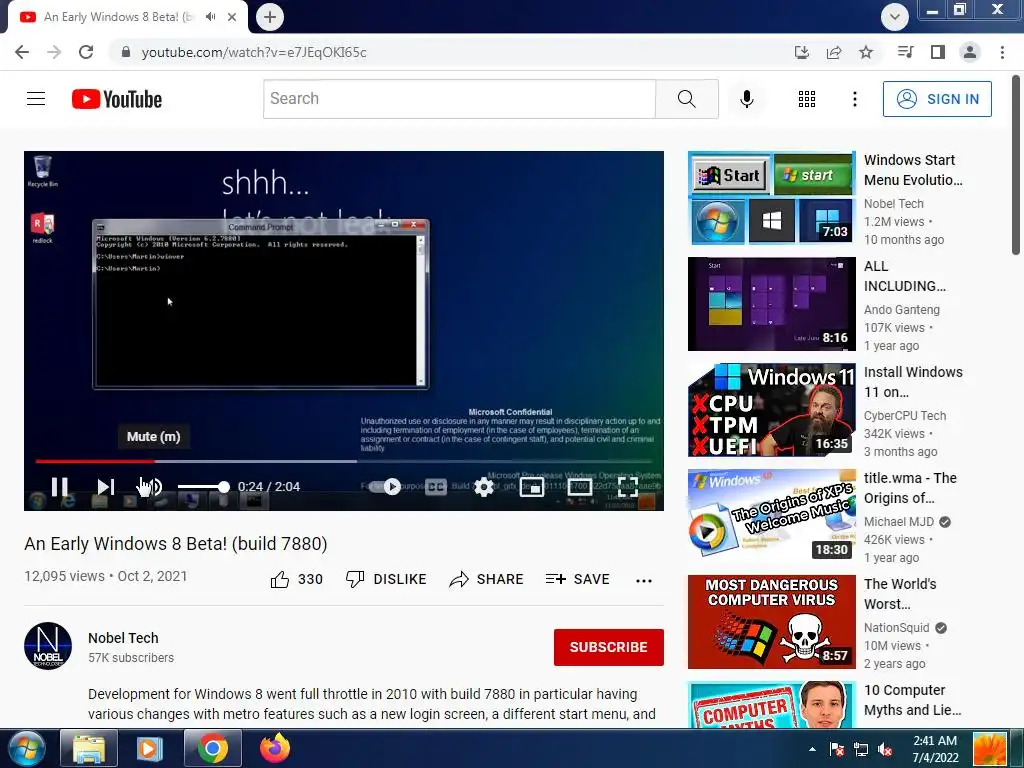Focus the YouTube Search field

click(459, 99)
